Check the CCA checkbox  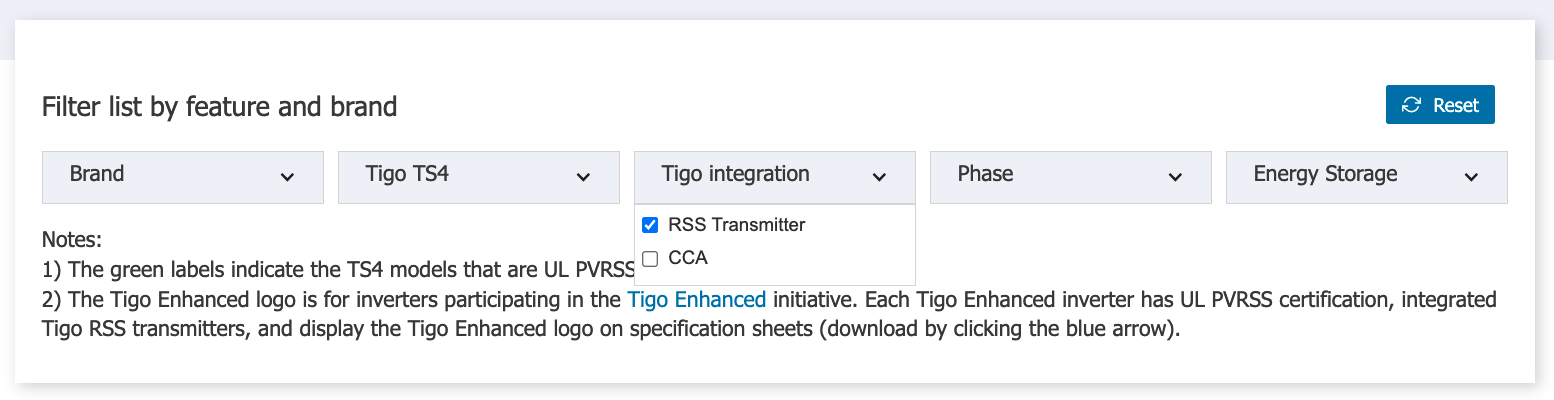point(650,259)
